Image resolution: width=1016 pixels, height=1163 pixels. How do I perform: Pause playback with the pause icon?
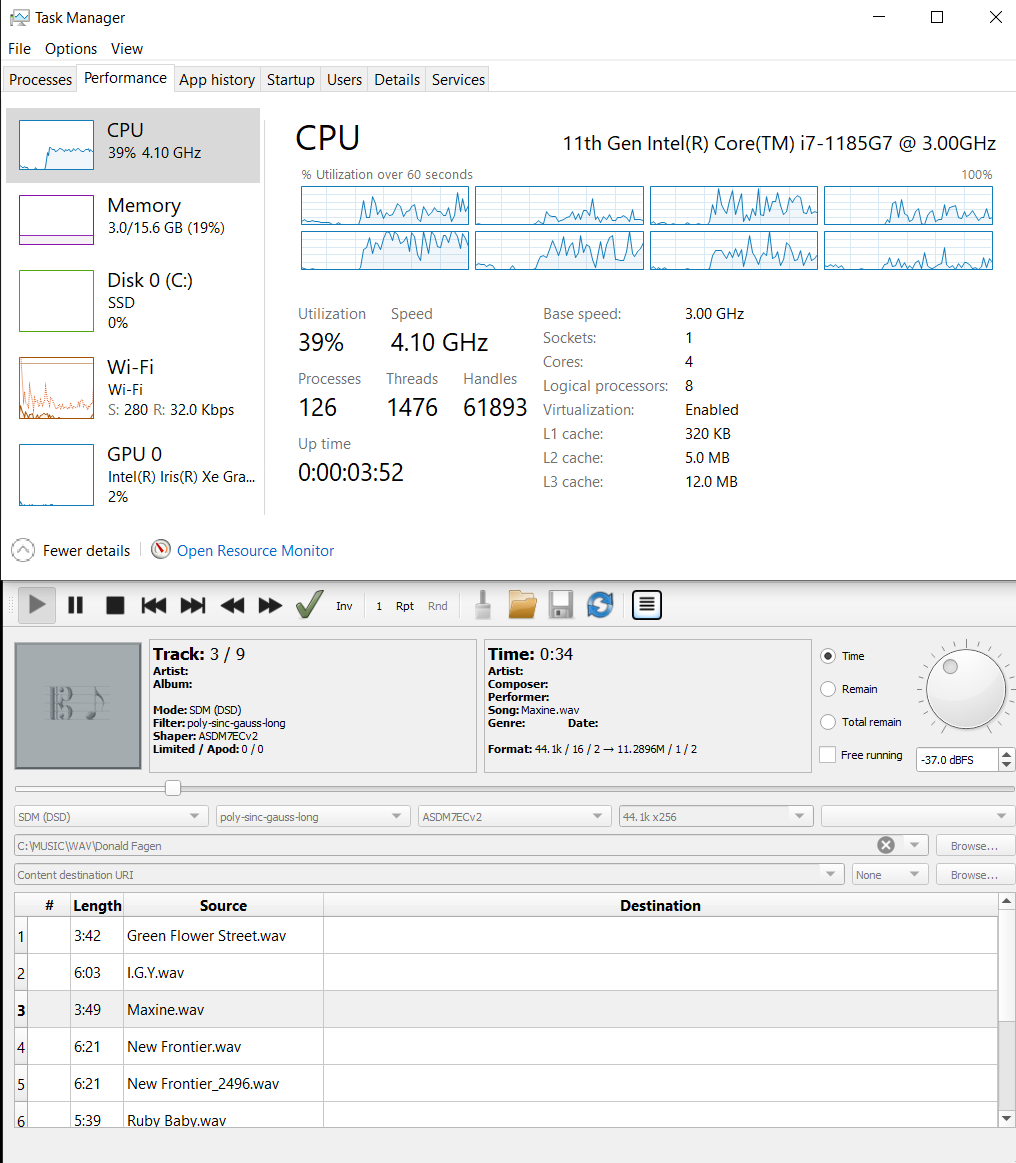(76, 605)
